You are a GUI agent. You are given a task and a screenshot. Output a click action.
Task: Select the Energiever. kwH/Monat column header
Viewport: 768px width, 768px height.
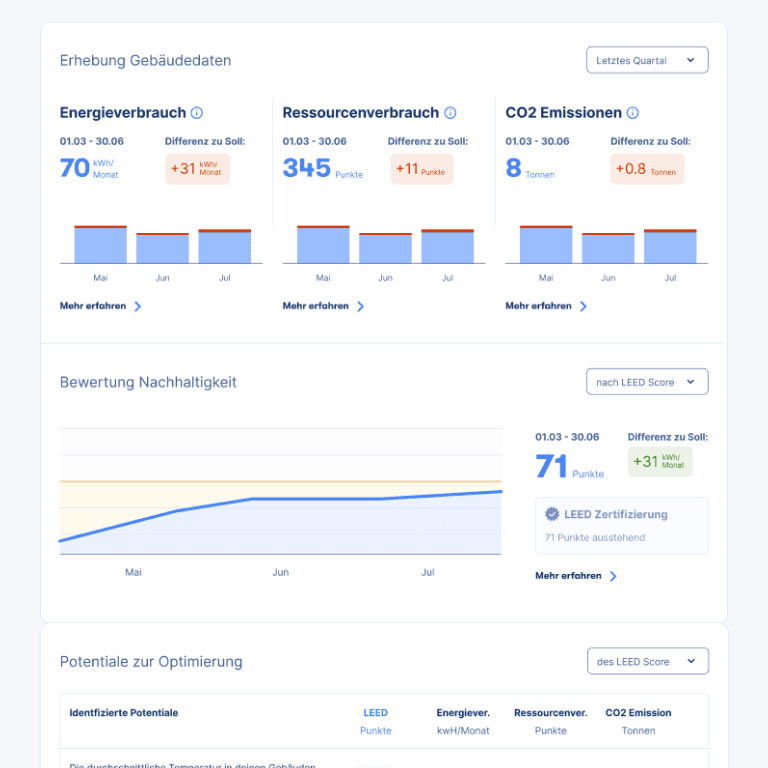(x=463, y=721)
